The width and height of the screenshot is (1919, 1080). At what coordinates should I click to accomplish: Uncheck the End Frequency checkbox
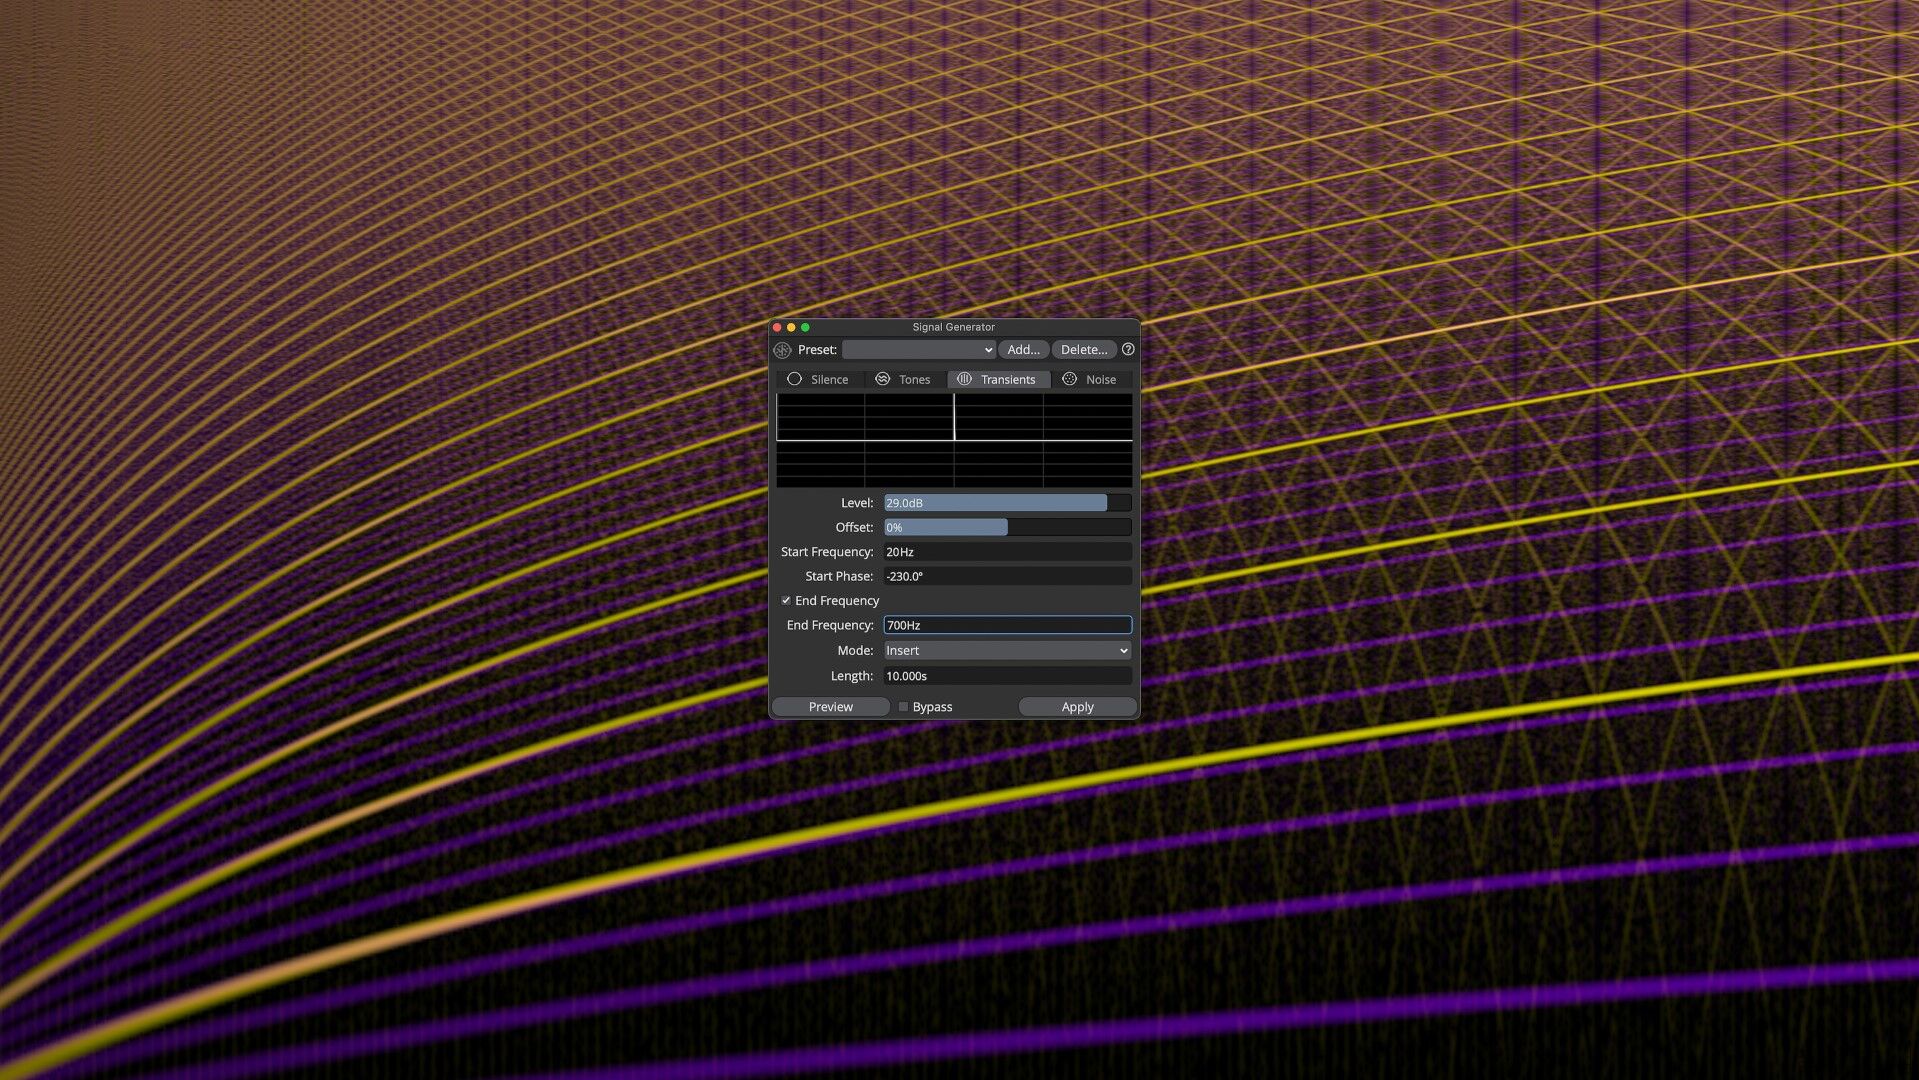pyautogui.click(x=786, y=601)
